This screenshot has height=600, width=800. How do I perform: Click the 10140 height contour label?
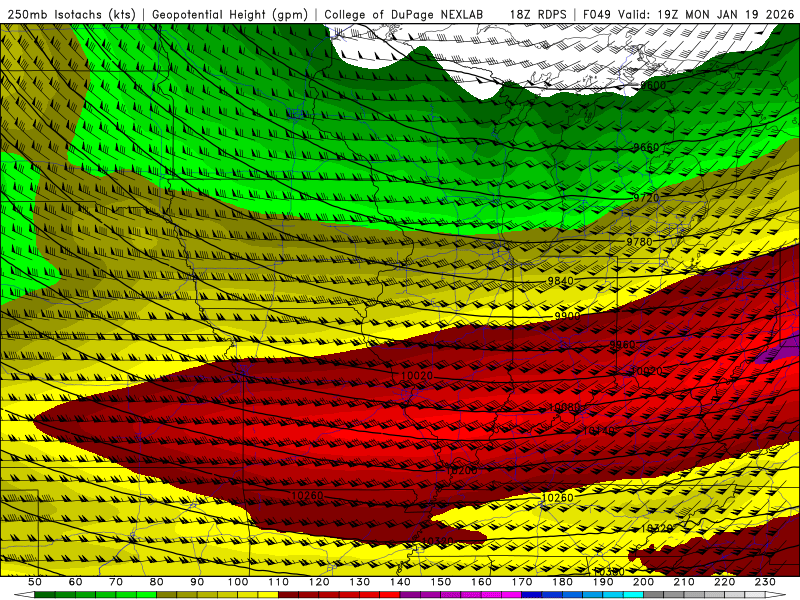click(598, 432)
